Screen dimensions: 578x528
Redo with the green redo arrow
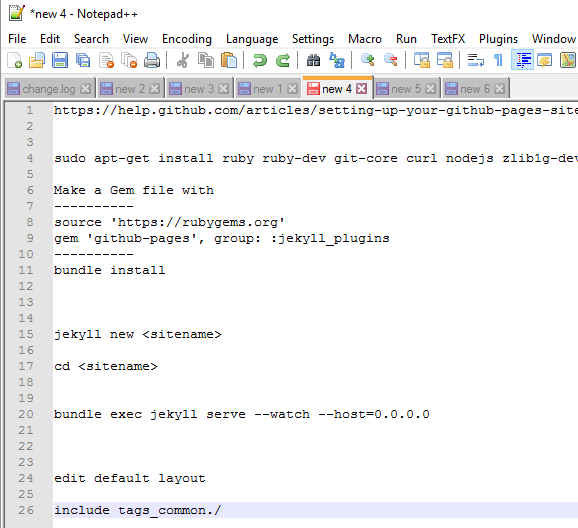tap(283, 60)
